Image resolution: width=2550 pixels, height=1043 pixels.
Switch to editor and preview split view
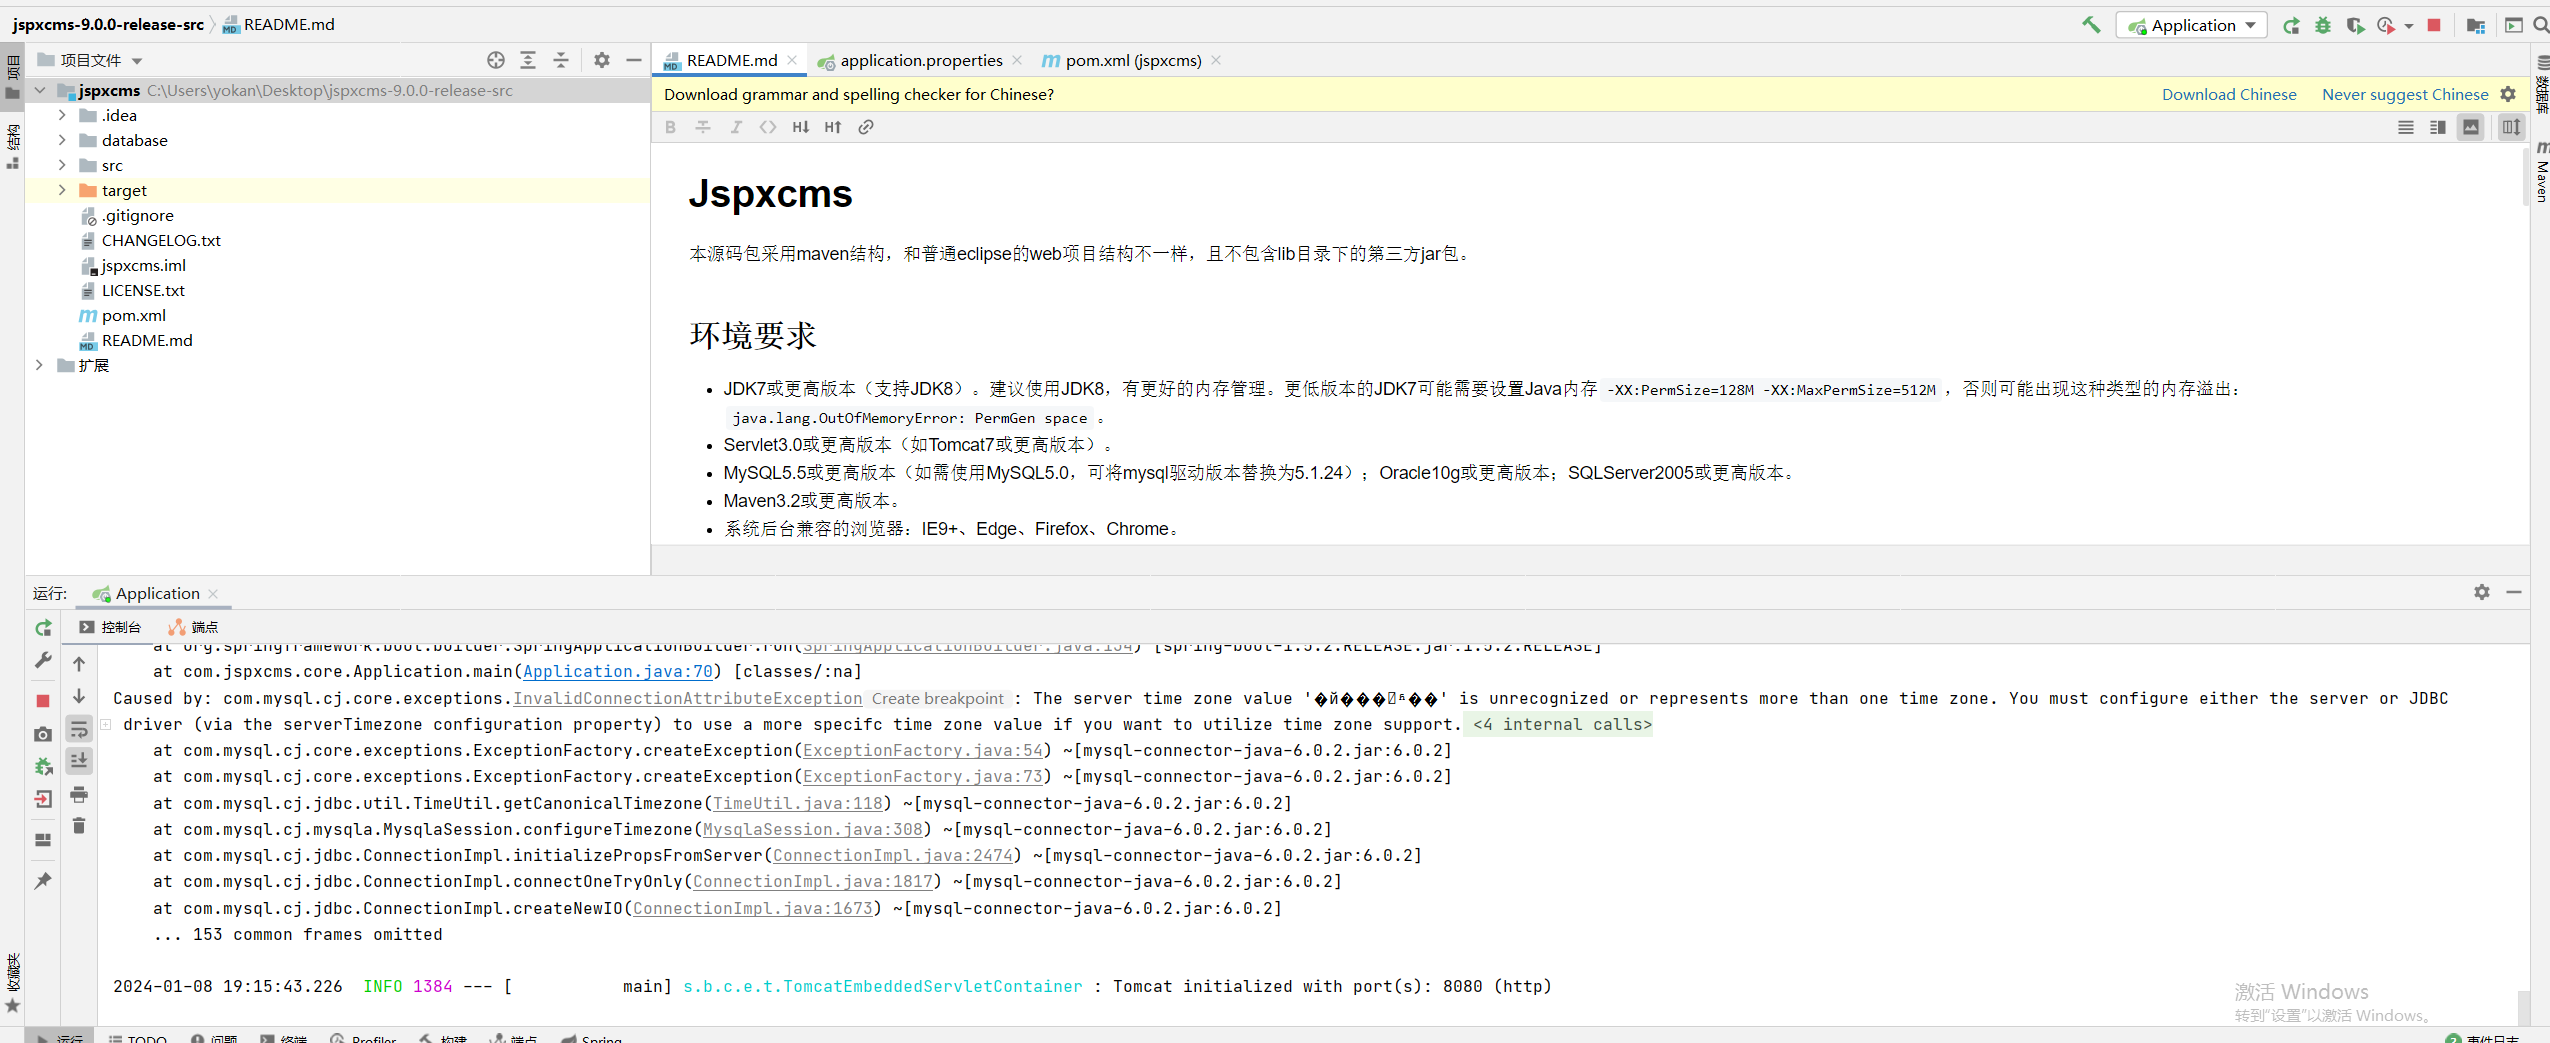(x=2438, y=127)
